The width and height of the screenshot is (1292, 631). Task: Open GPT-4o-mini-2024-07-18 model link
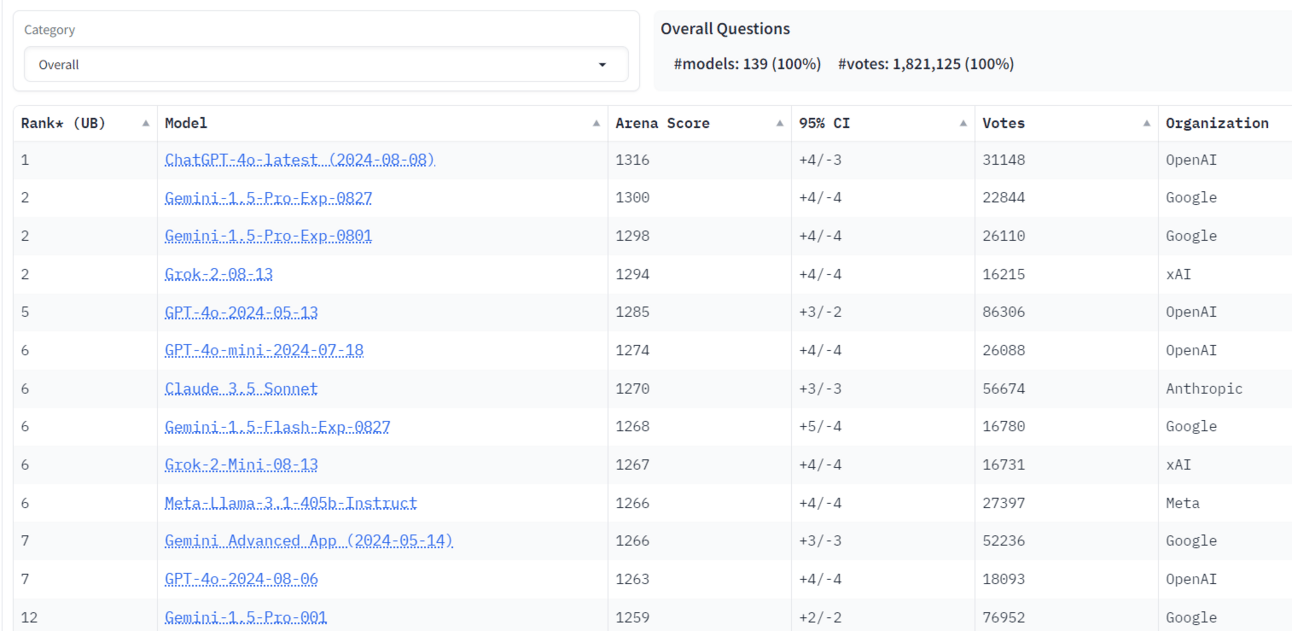pos(264,350)
